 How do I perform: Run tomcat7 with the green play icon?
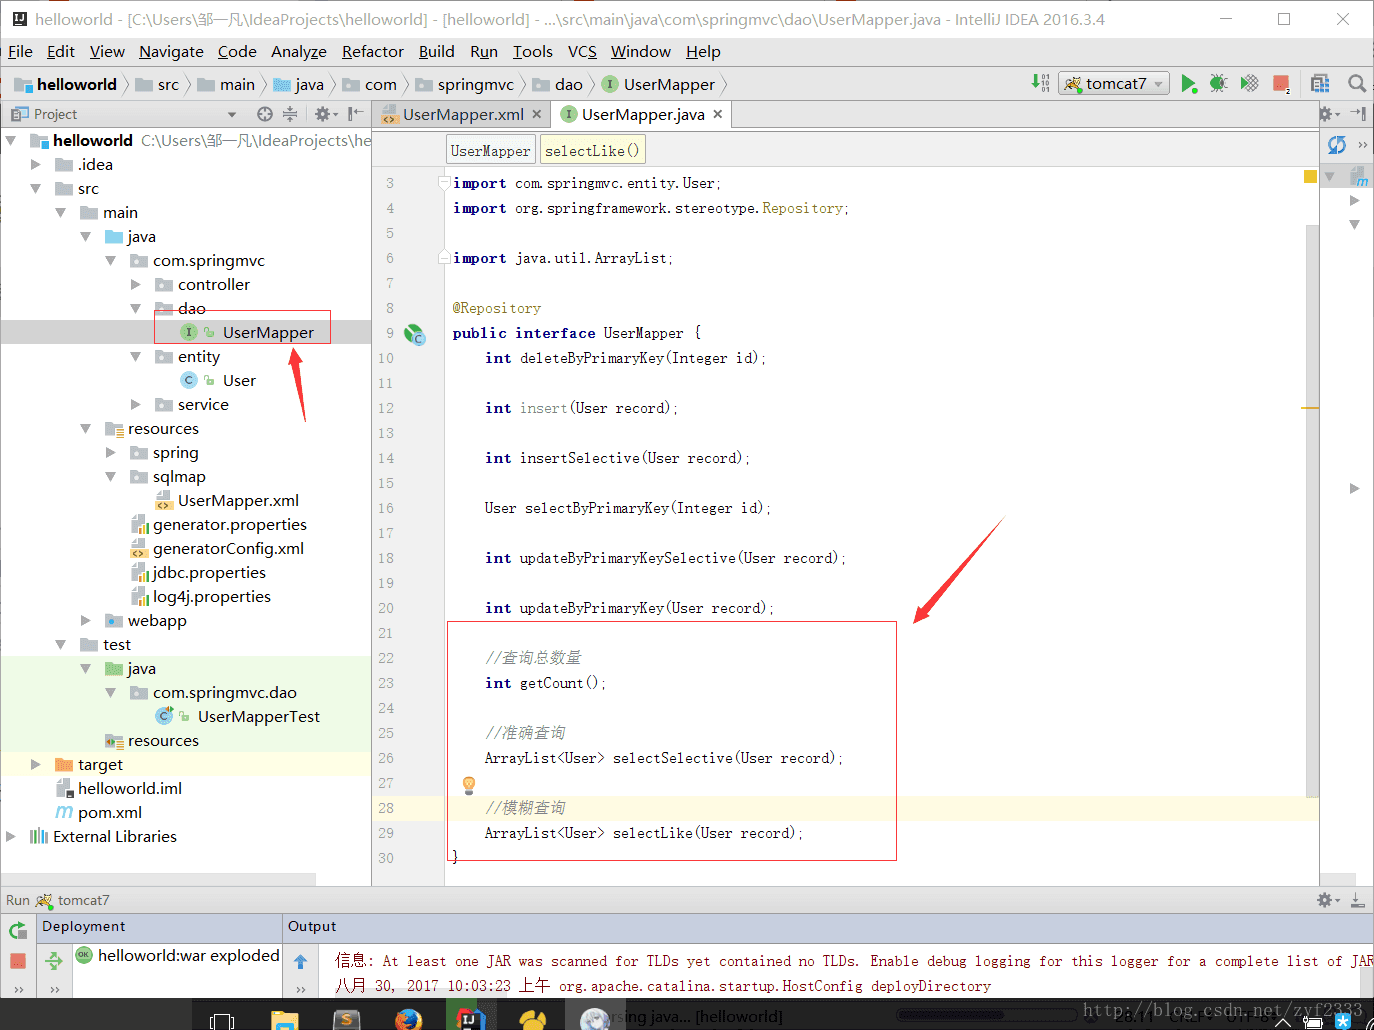click(x=1188, y=84)
